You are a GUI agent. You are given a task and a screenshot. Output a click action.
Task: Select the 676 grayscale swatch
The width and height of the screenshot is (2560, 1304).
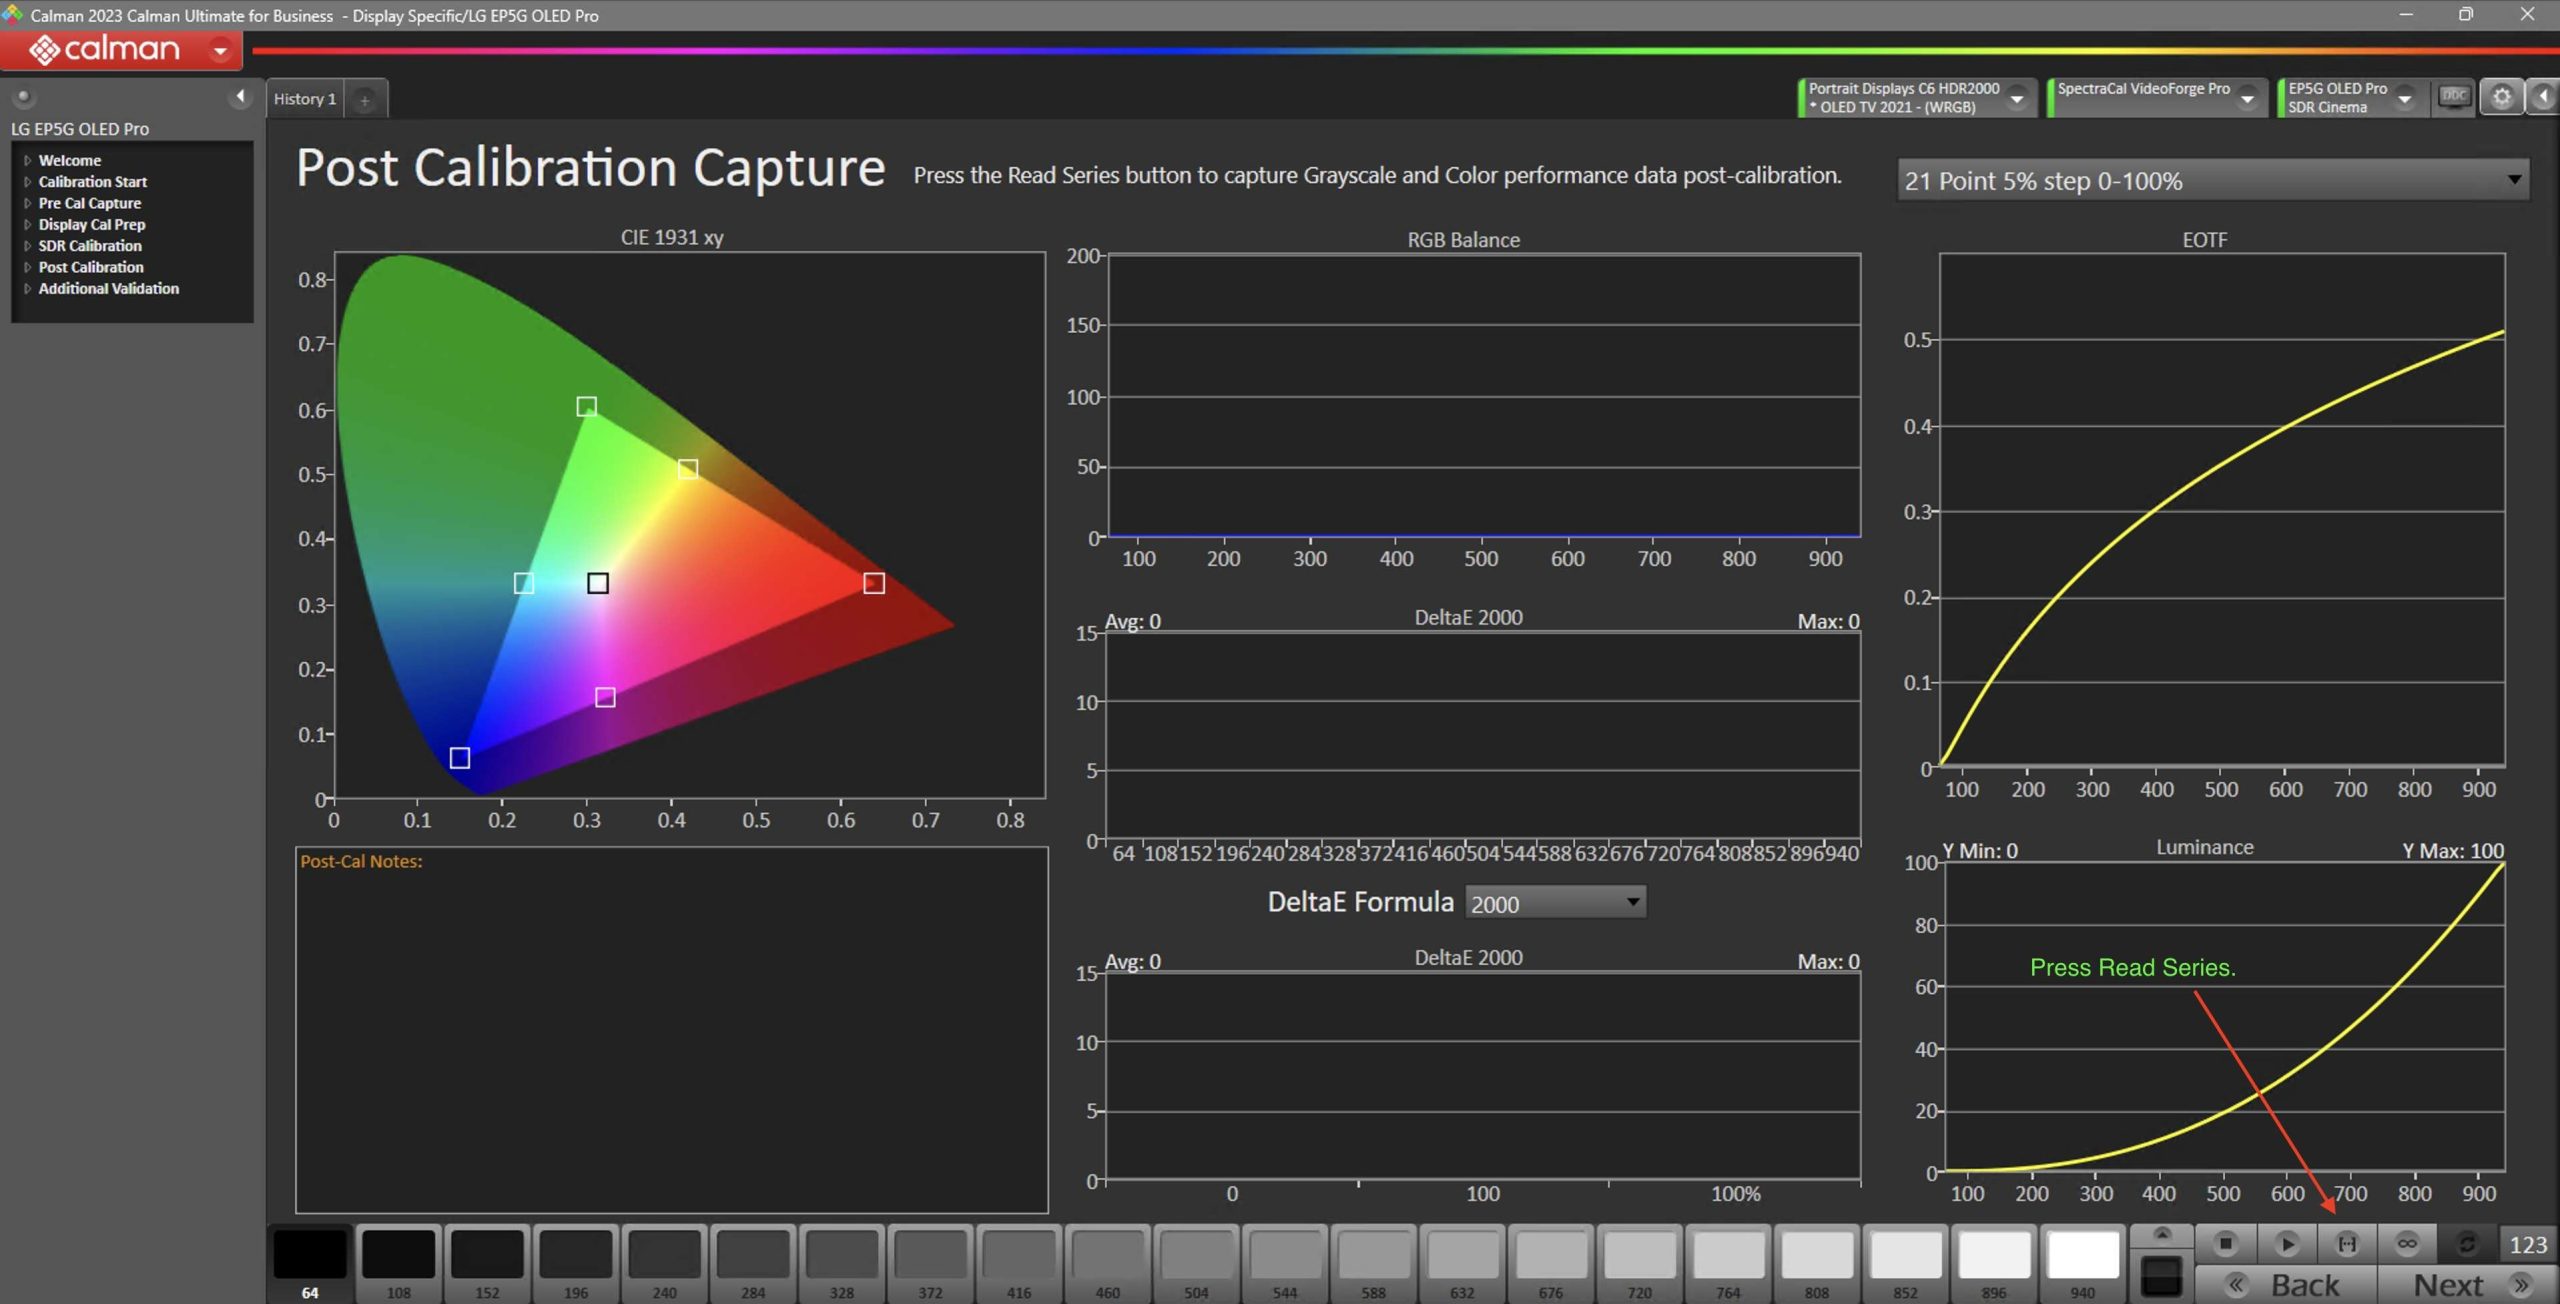tap(1551, 1263)
